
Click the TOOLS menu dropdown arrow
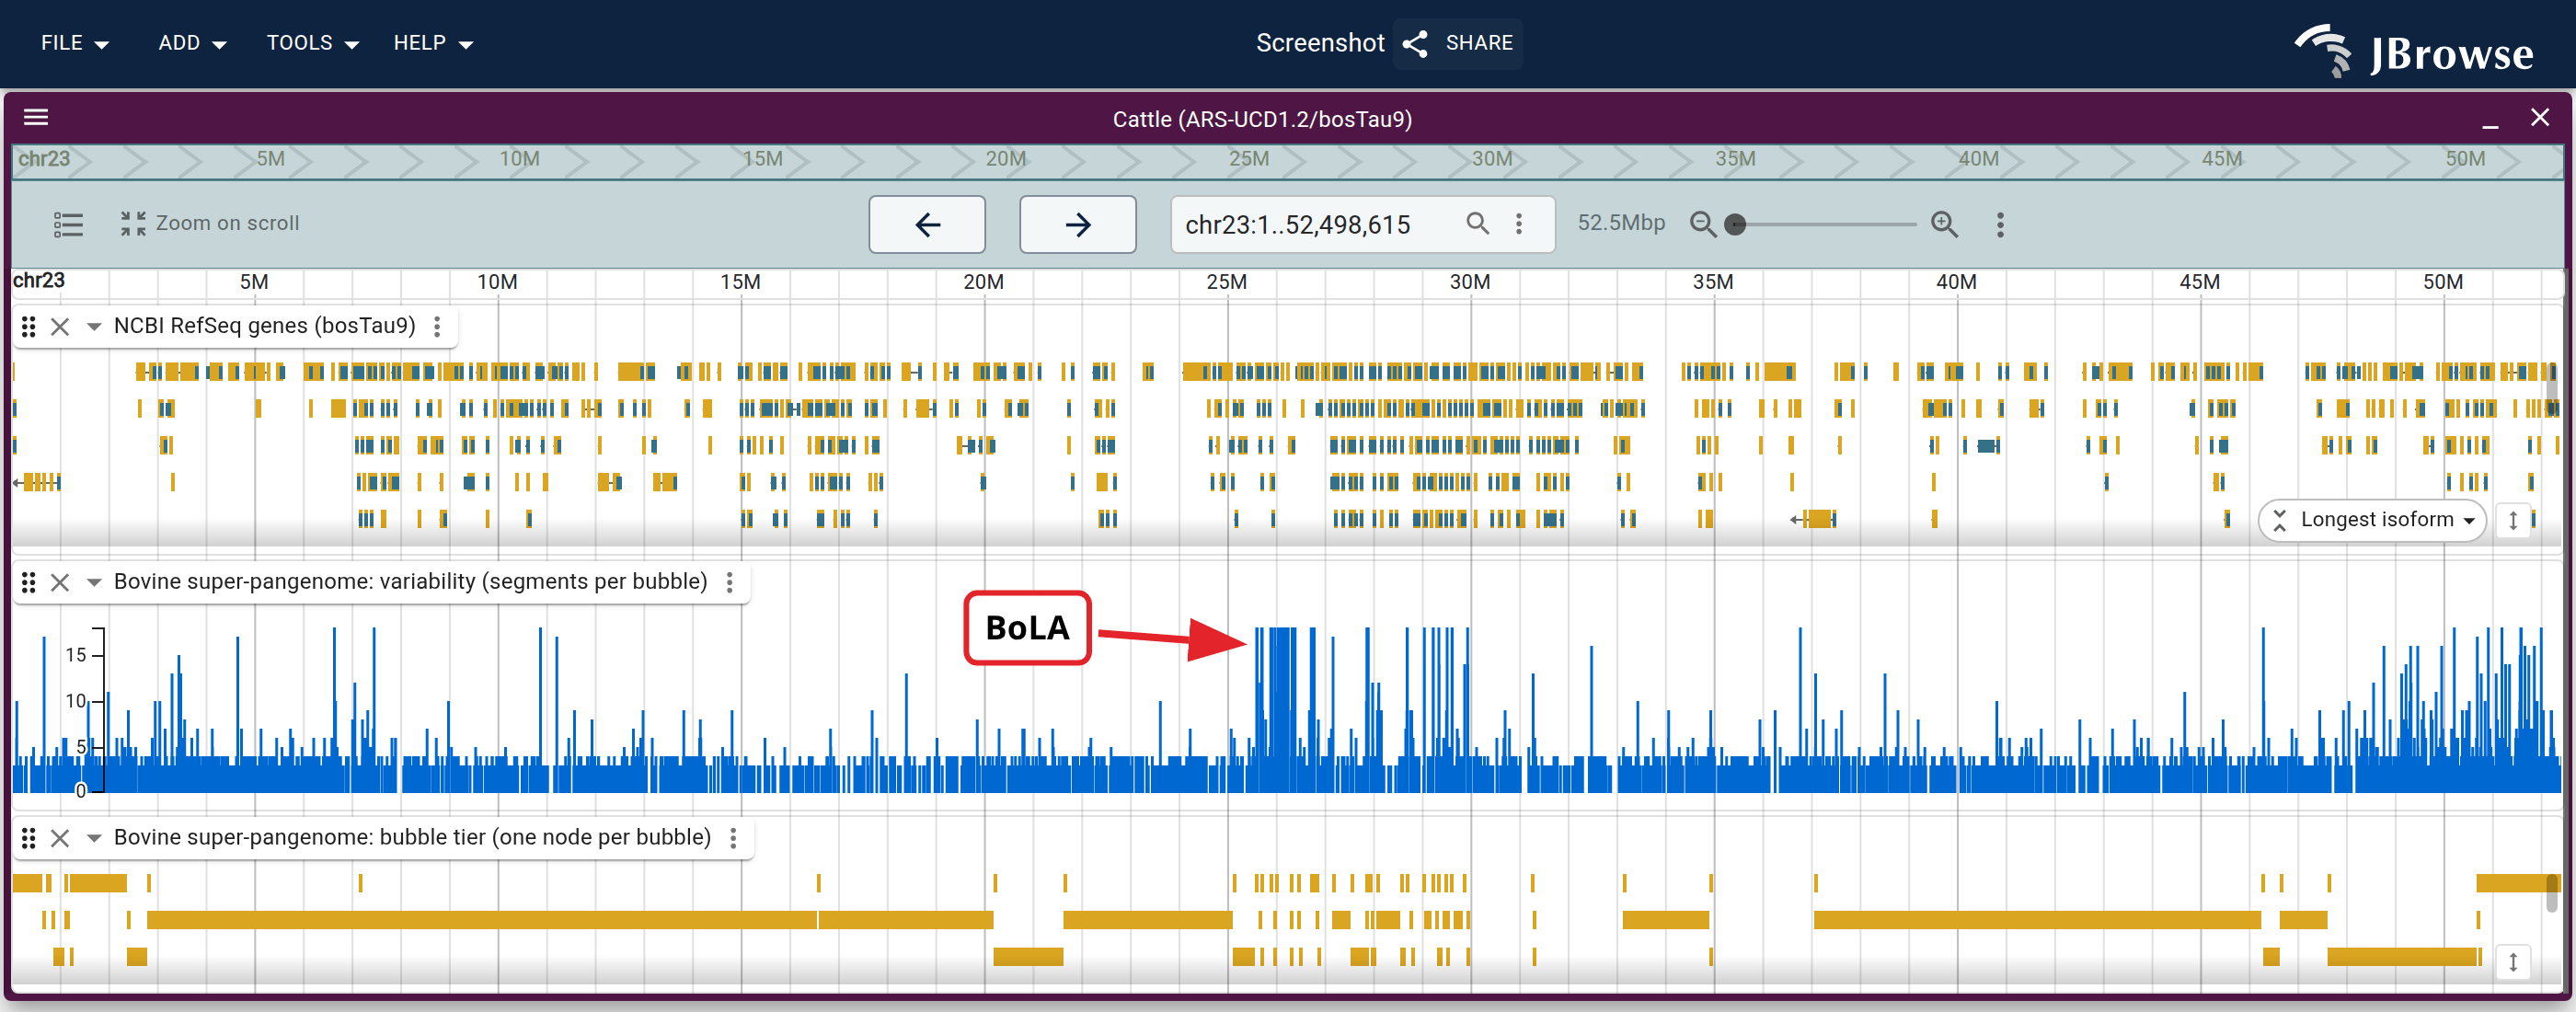[351, 45]
